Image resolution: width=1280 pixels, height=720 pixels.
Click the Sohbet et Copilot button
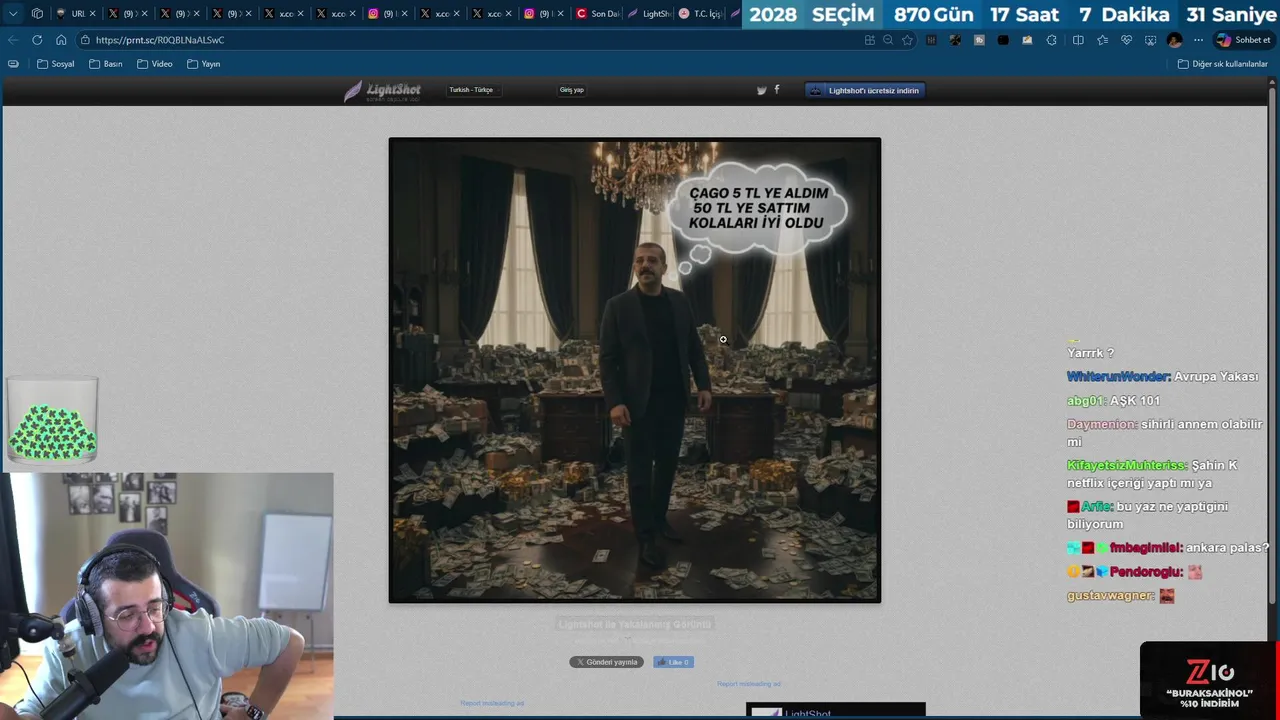coord(1243,40)
